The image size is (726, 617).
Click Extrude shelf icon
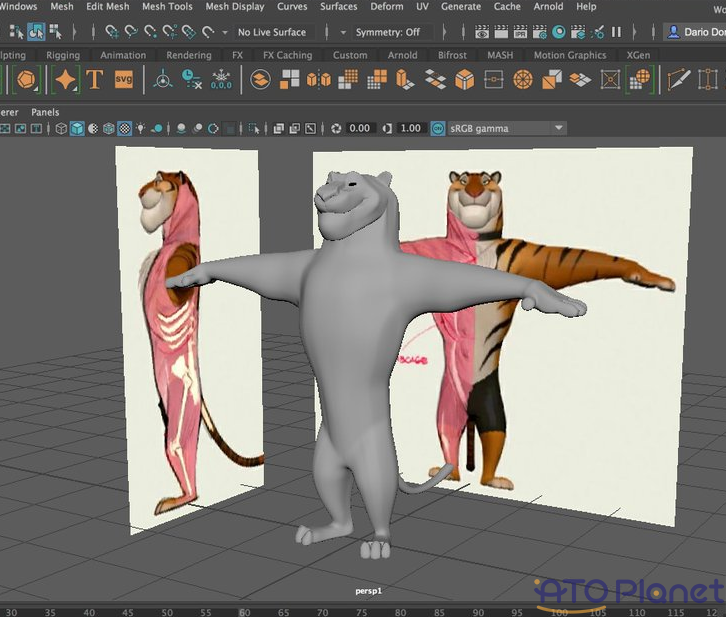(x=405, y=80)
